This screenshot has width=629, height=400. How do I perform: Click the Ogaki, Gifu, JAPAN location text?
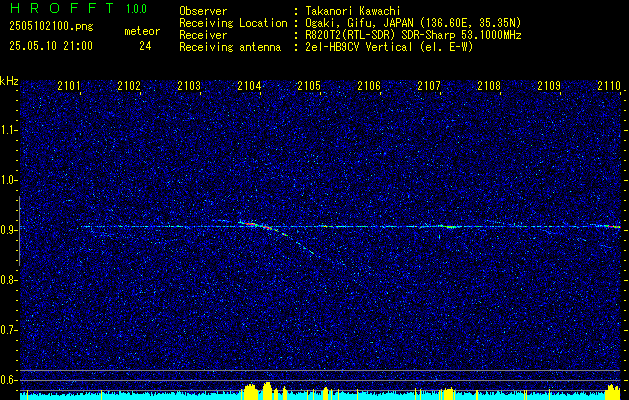point(413,23)
